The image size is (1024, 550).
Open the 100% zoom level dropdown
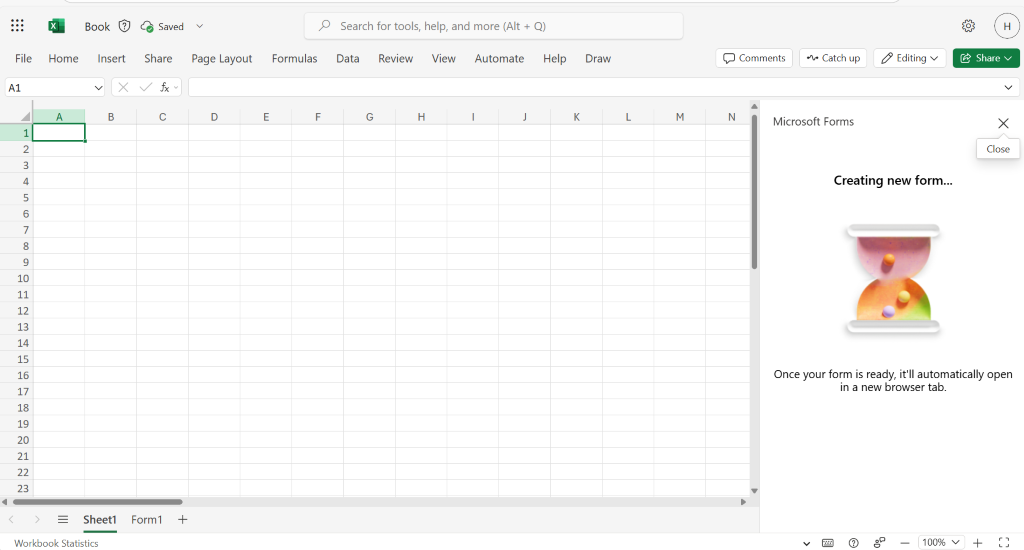[941, 543]
